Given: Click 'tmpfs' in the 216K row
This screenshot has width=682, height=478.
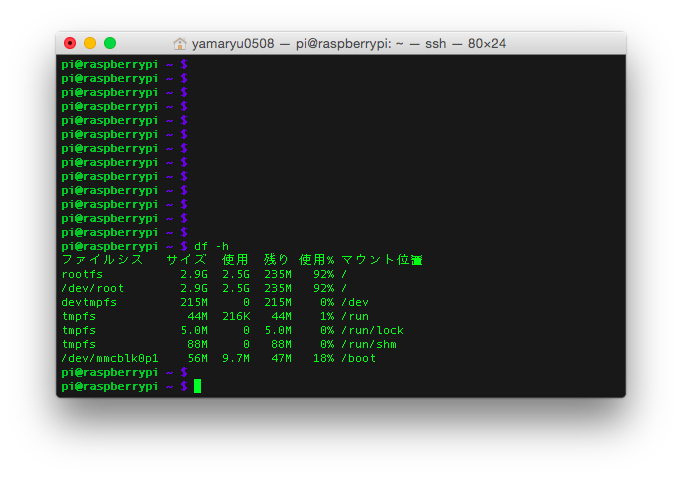Looking at the screenshot, I should click(79, 316).
